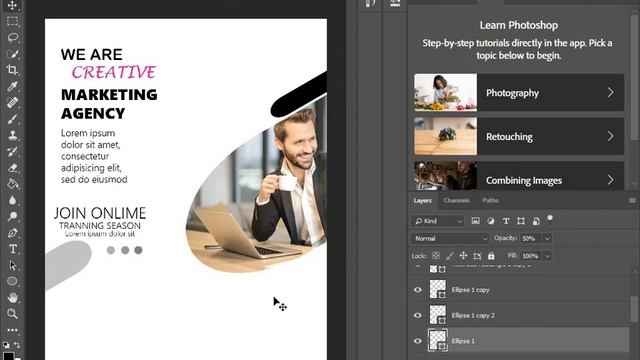Select the Path Selection tool
640x360 pixels.
pos(12,265)
